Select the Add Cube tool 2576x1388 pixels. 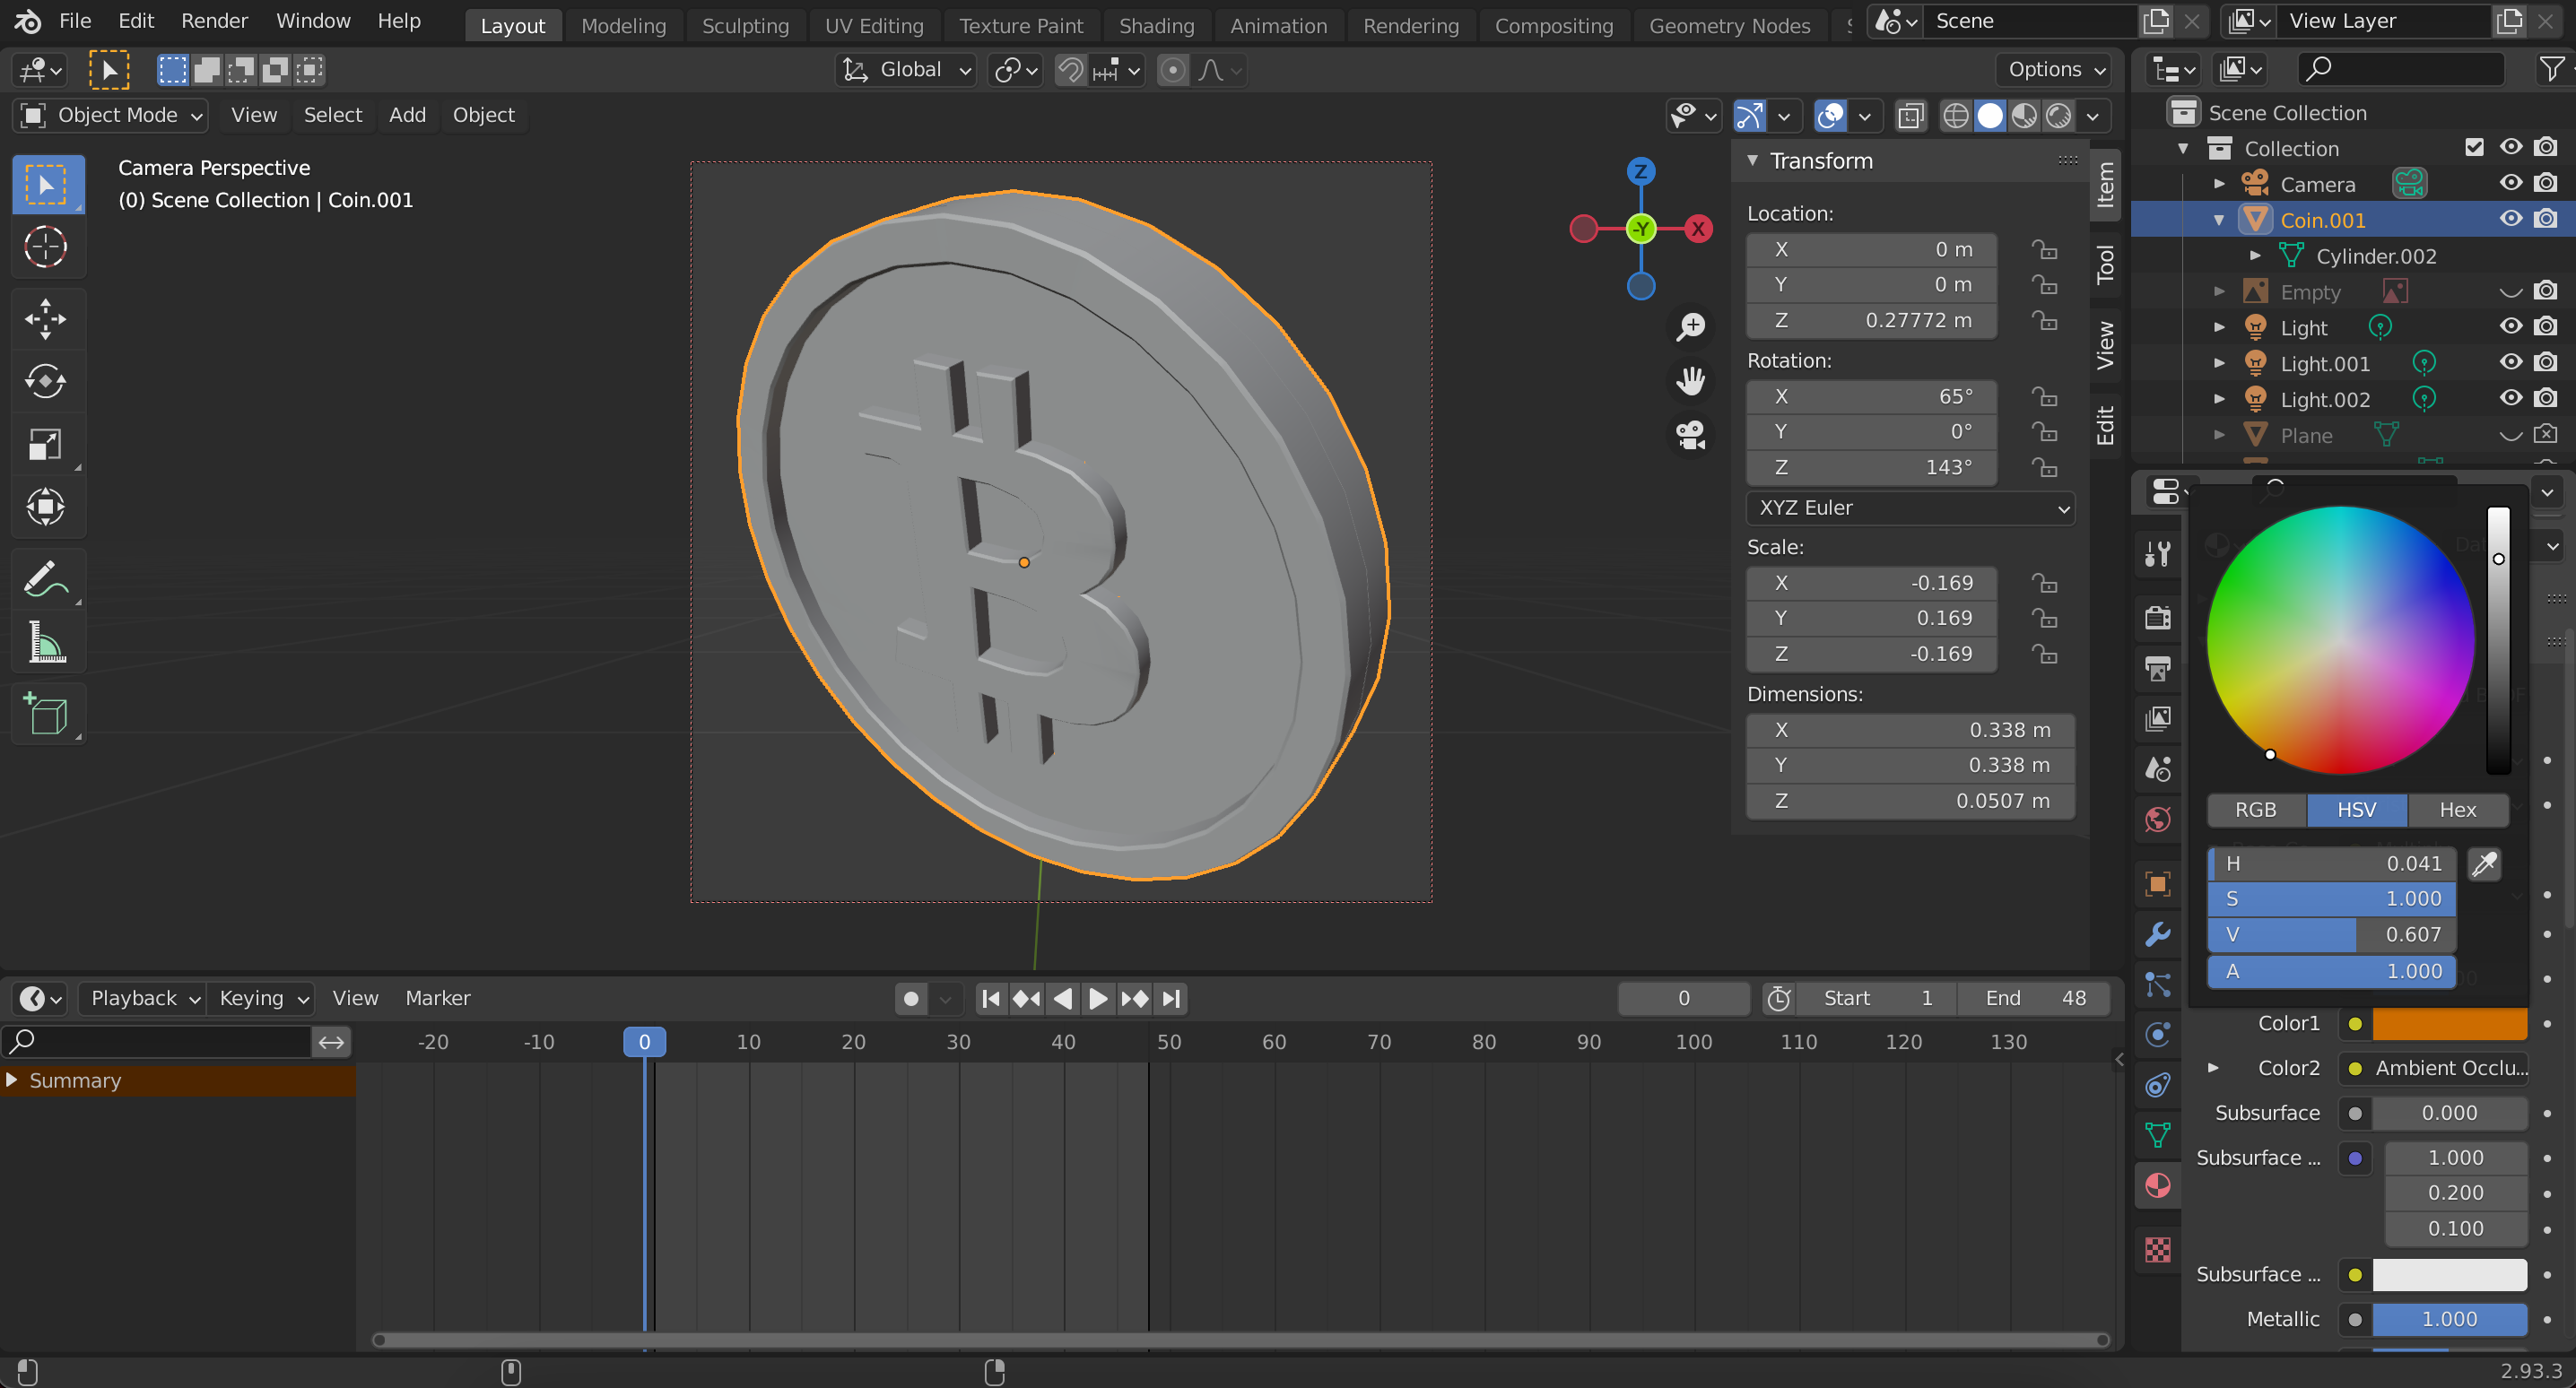click(46, 715)
